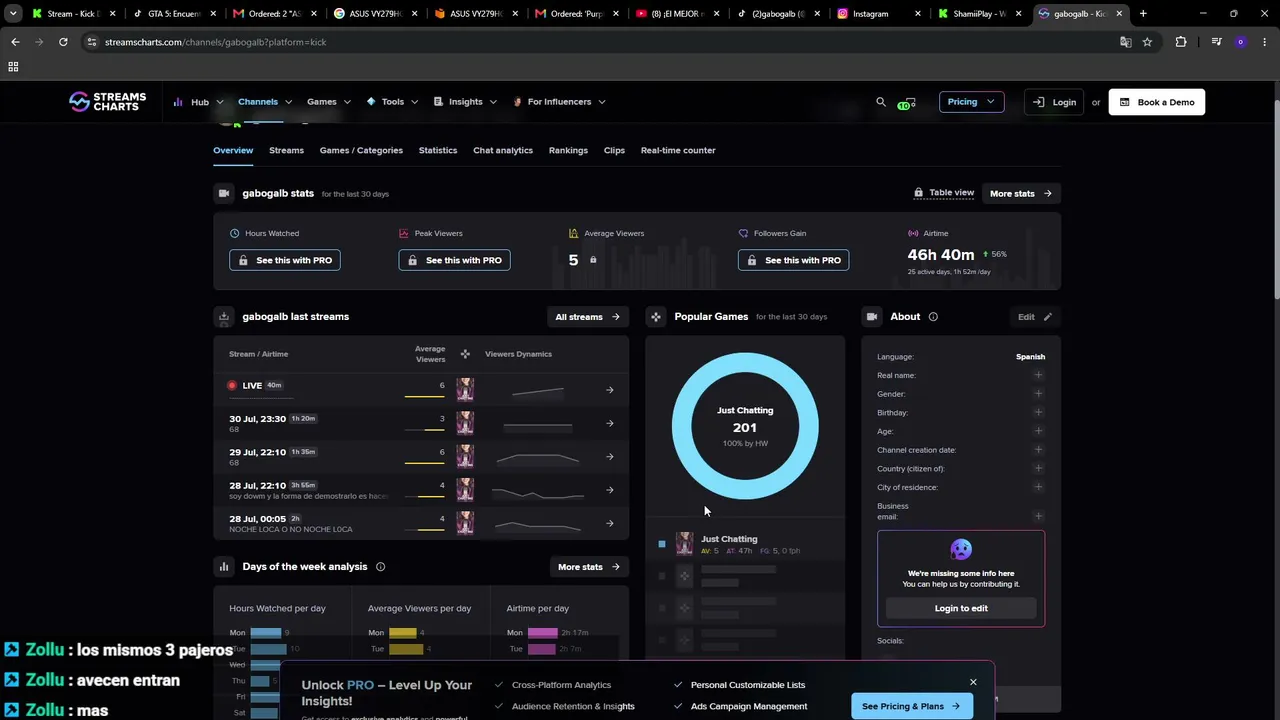
Task: Click More stats beside Table view
Action: [1020, 193]
